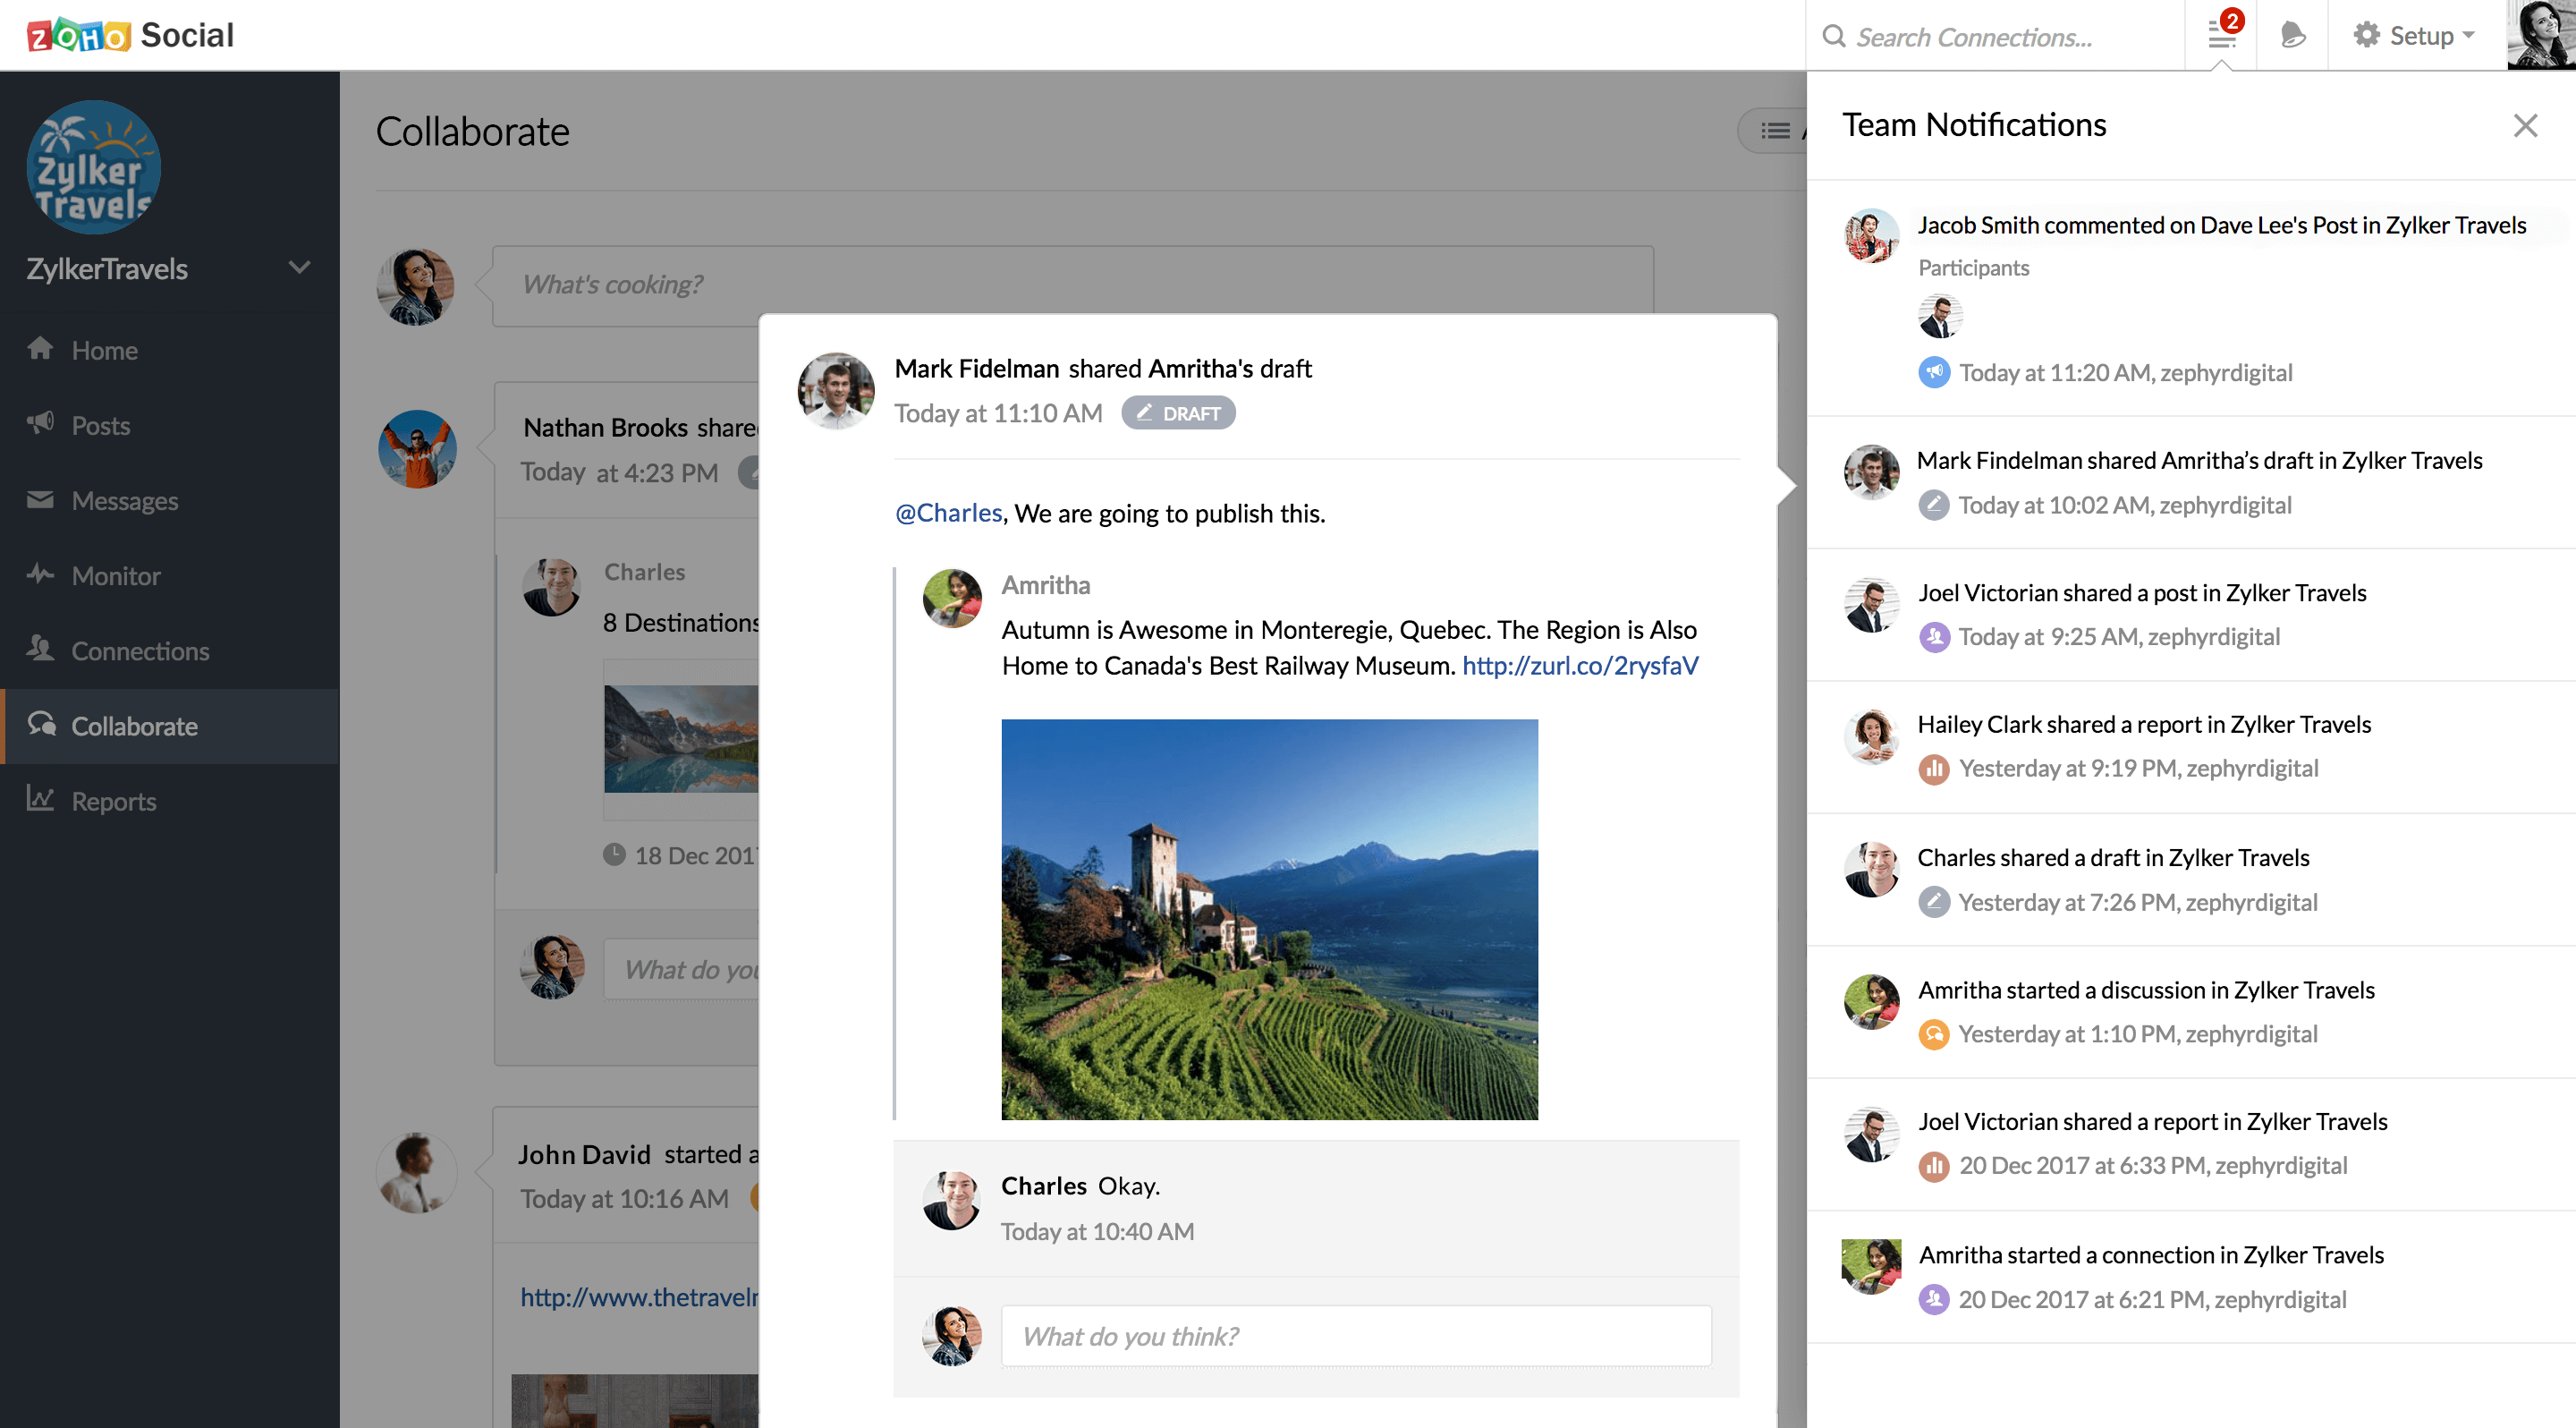Click the @Charles mention link
Viewport: 2576px width, 1428px height.
(x=948, y=513)
